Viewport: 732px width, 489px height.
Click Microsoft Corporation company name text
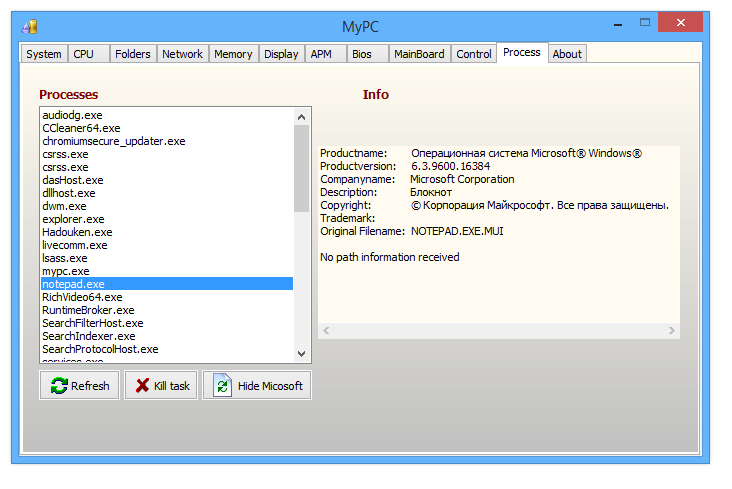pyautogui.click(x=462, y=179)
